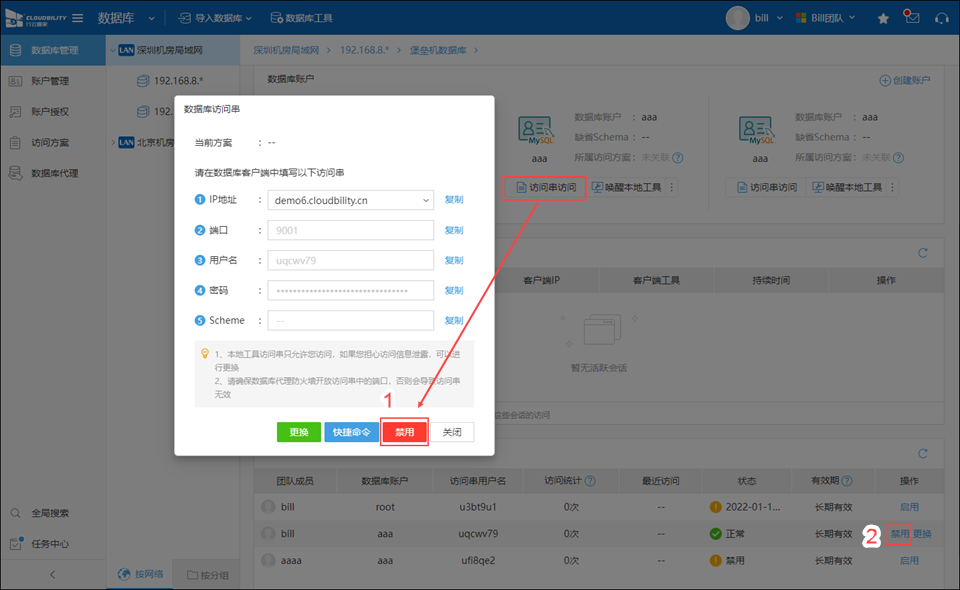
Task: Click the help icon beside 有效期 column header
Action: coord(846,481)
